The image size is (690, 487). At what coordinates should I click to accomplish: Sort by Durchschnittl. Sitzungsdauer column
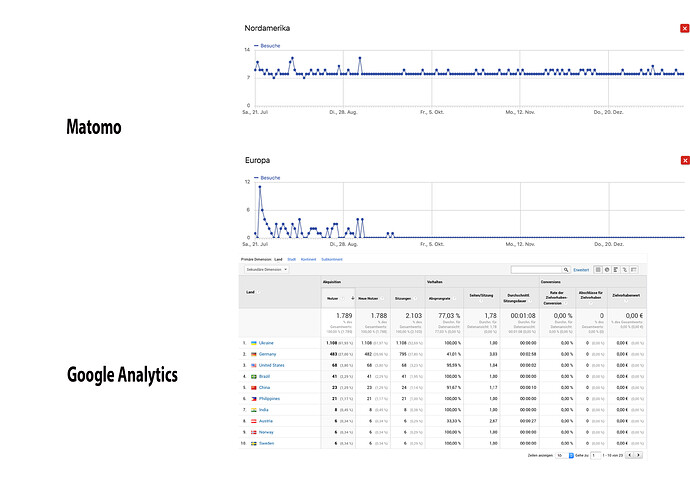pyautogui.click(x=518, y=298)
